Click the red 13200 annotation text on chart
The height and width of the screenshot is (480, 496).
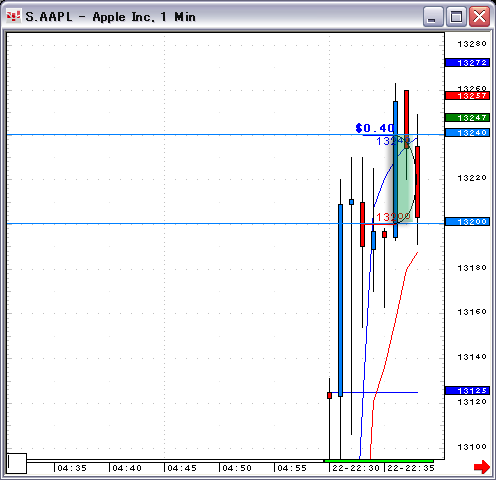click(x=393, y=217)
